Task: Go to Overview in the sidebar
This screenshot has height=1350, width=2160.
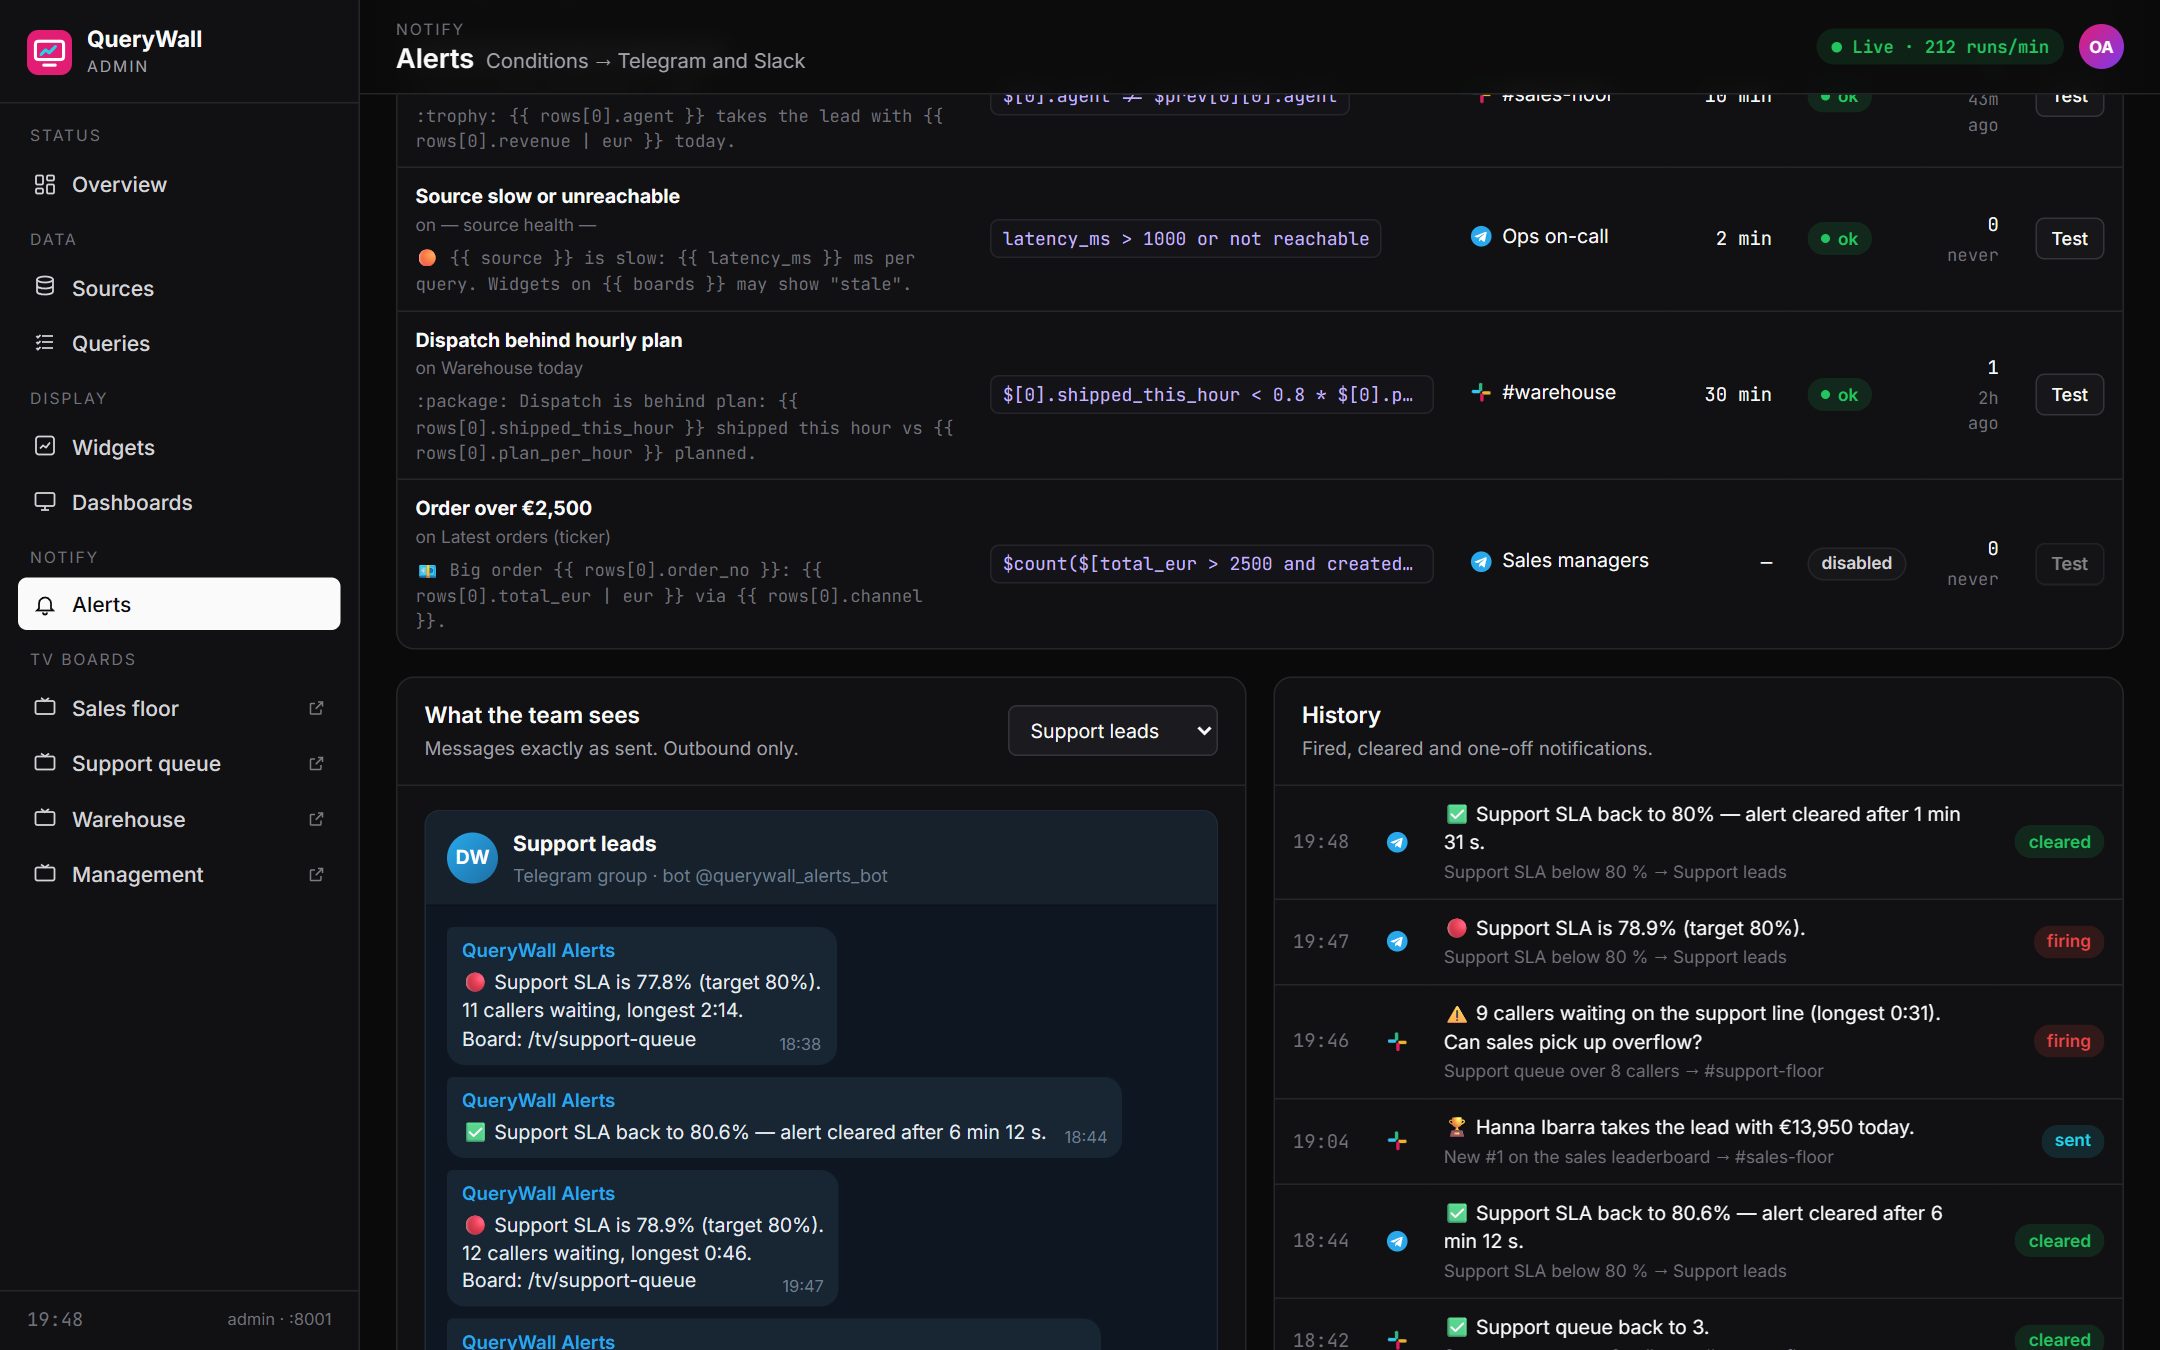Action: pyautogui.click(x=179, y=184)
